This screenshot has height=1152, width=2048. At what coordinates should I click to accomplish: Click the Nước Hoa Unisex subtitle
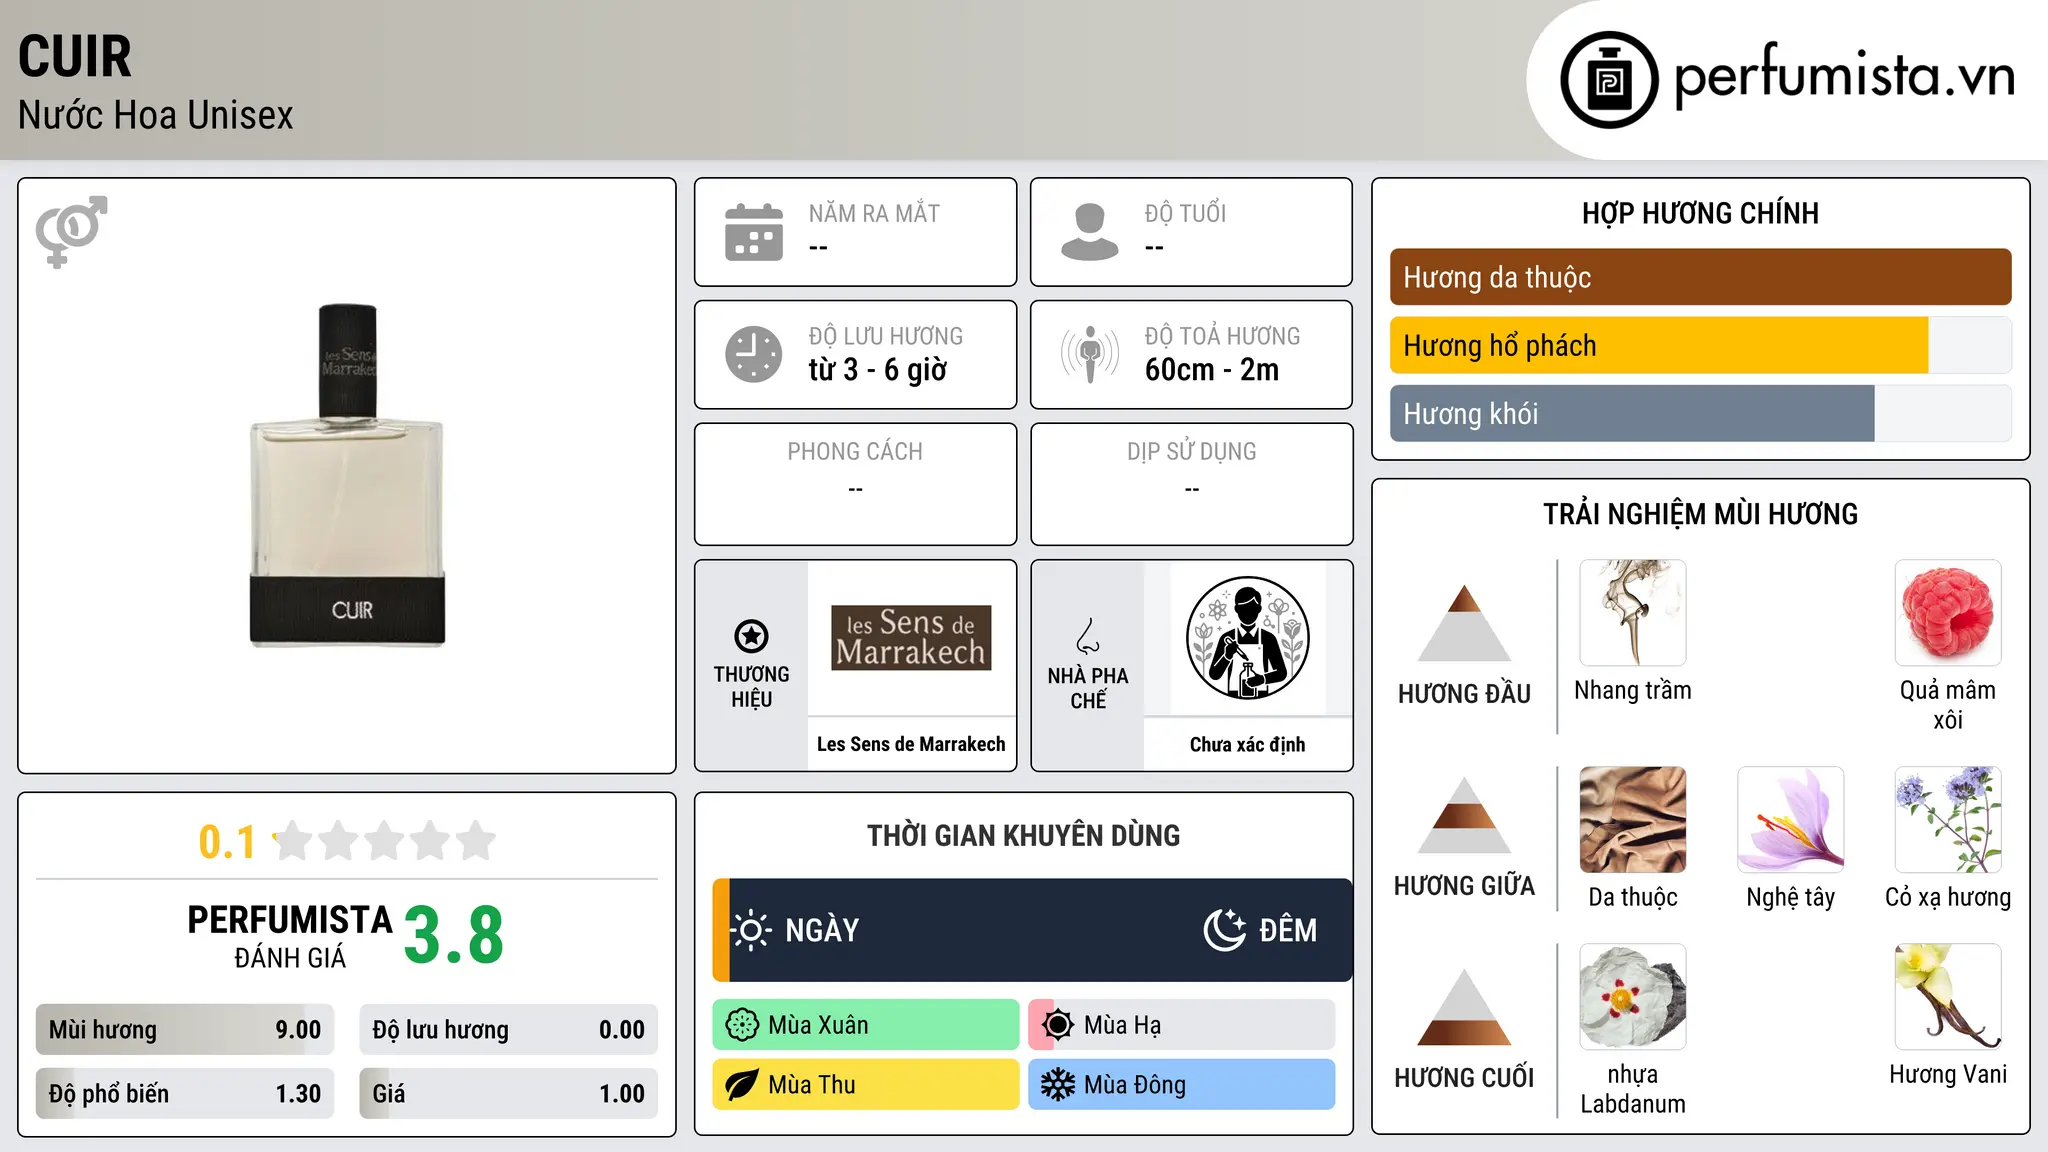[156, 115]
